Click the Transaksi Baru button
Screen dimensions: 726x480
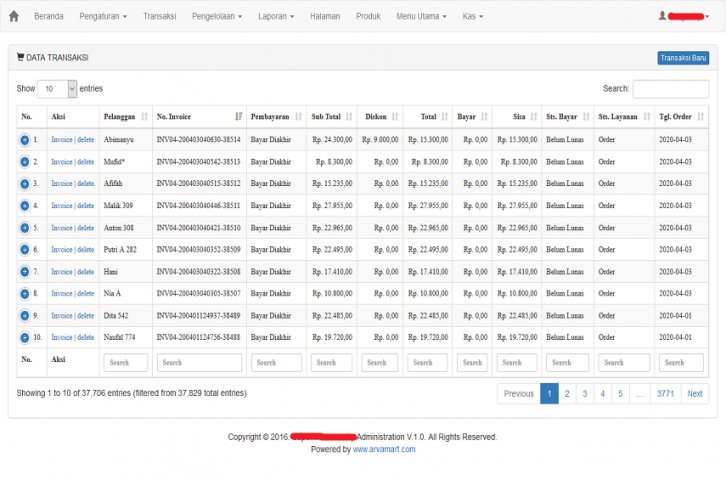coord(683,58)
